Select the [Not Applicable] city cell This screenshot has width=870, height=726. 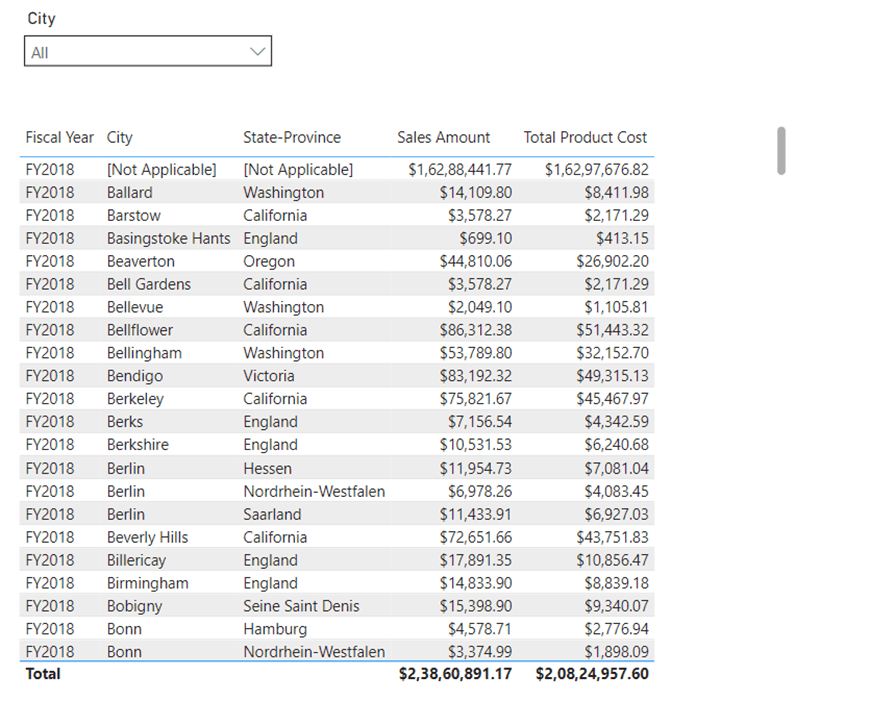(x=161, y=170)
